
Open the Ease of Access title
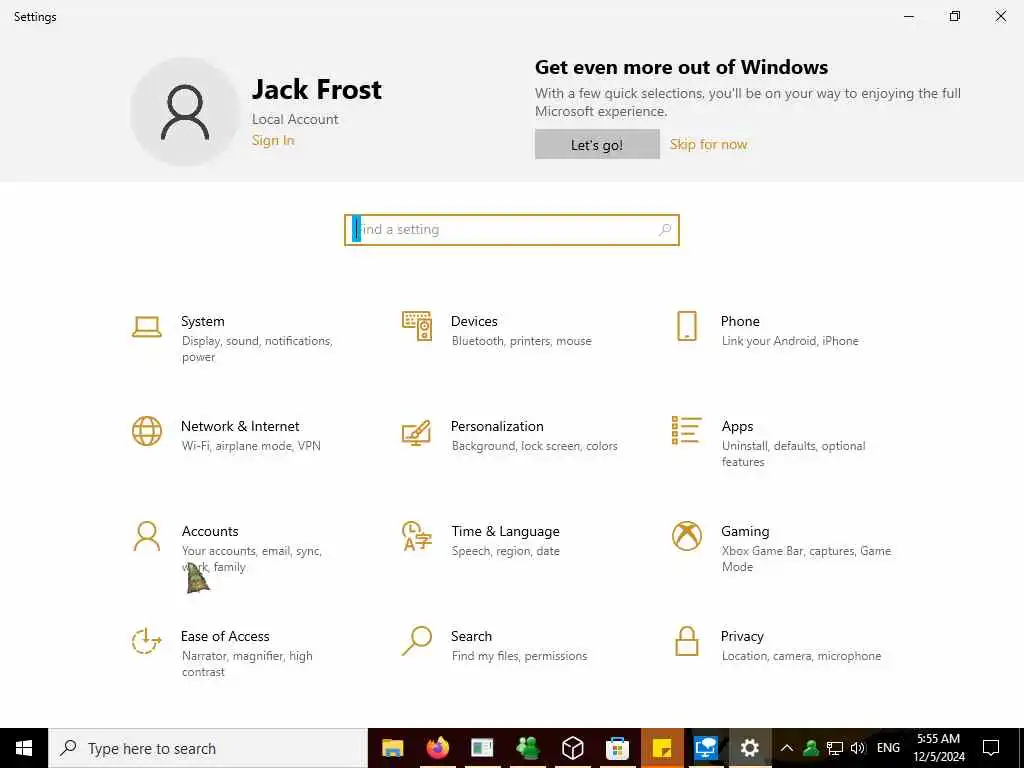pyautogui.click(x=225, y=636)
